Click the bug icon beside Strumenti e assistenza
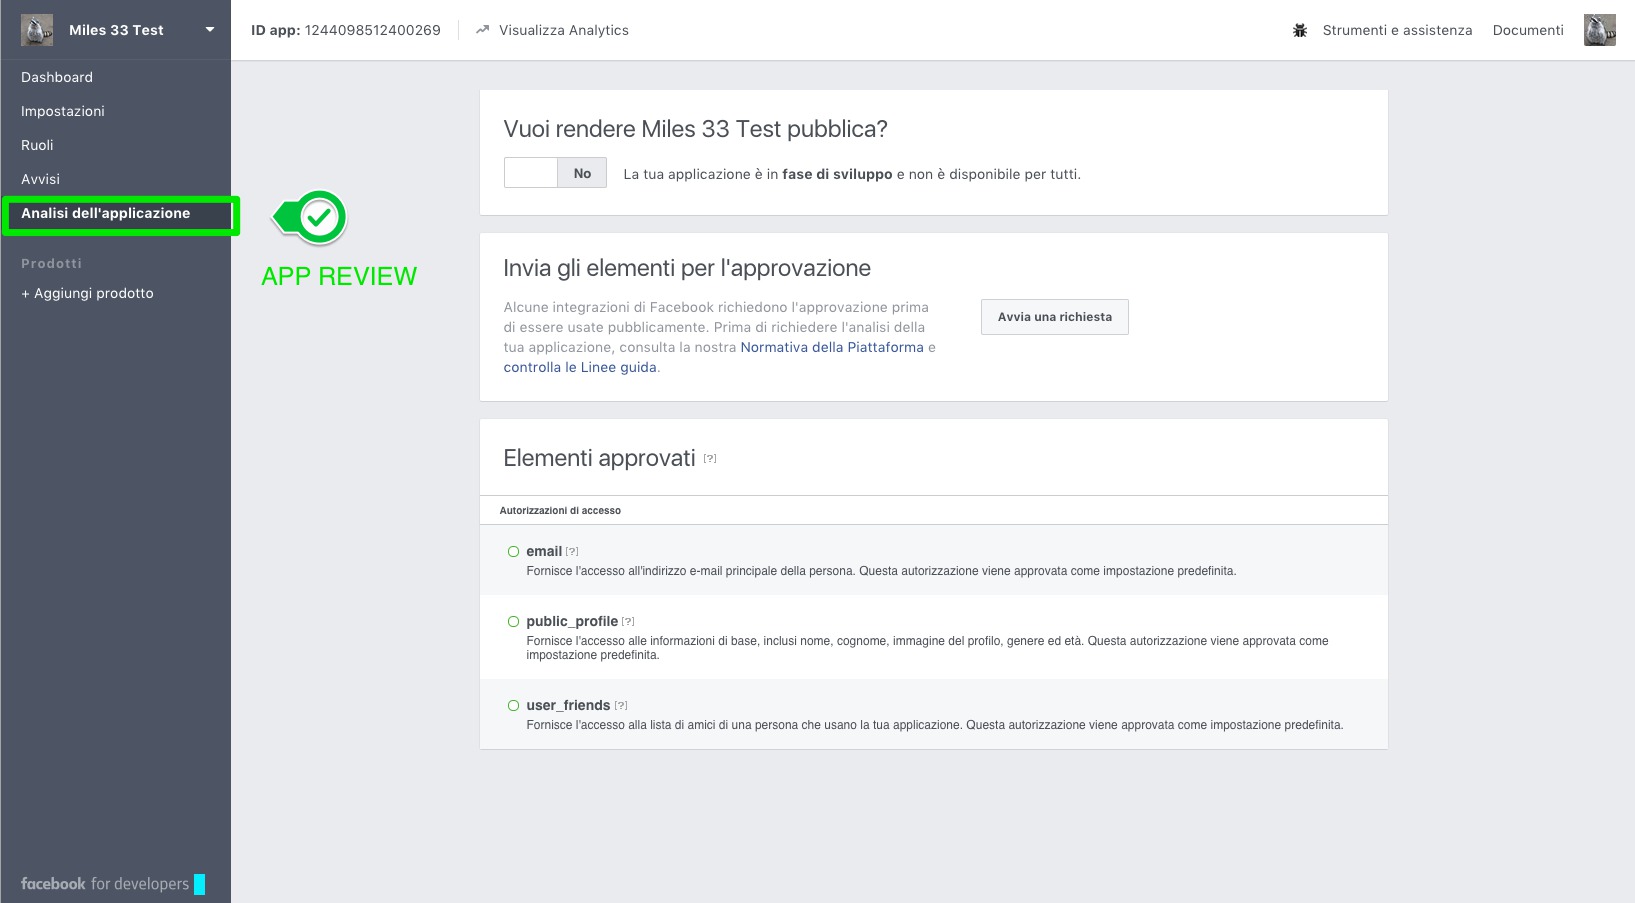Screen dimensions: 1635x903 click(x=1300, y=30)
